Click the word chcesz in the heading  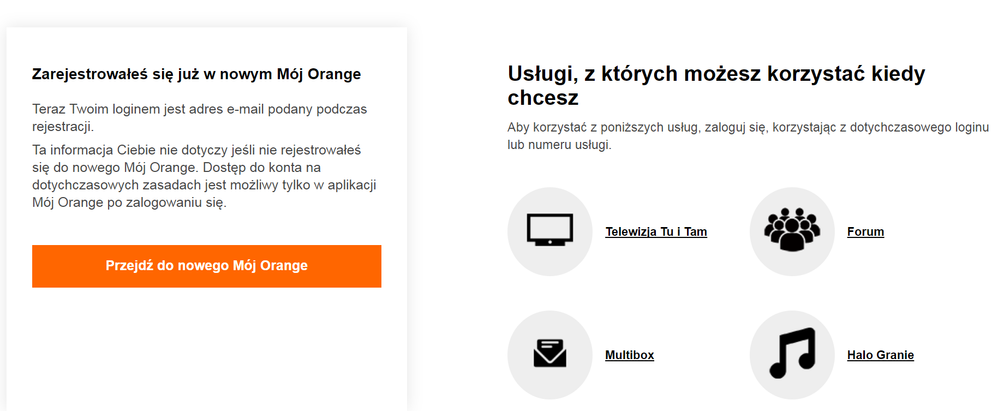point(543,100)
